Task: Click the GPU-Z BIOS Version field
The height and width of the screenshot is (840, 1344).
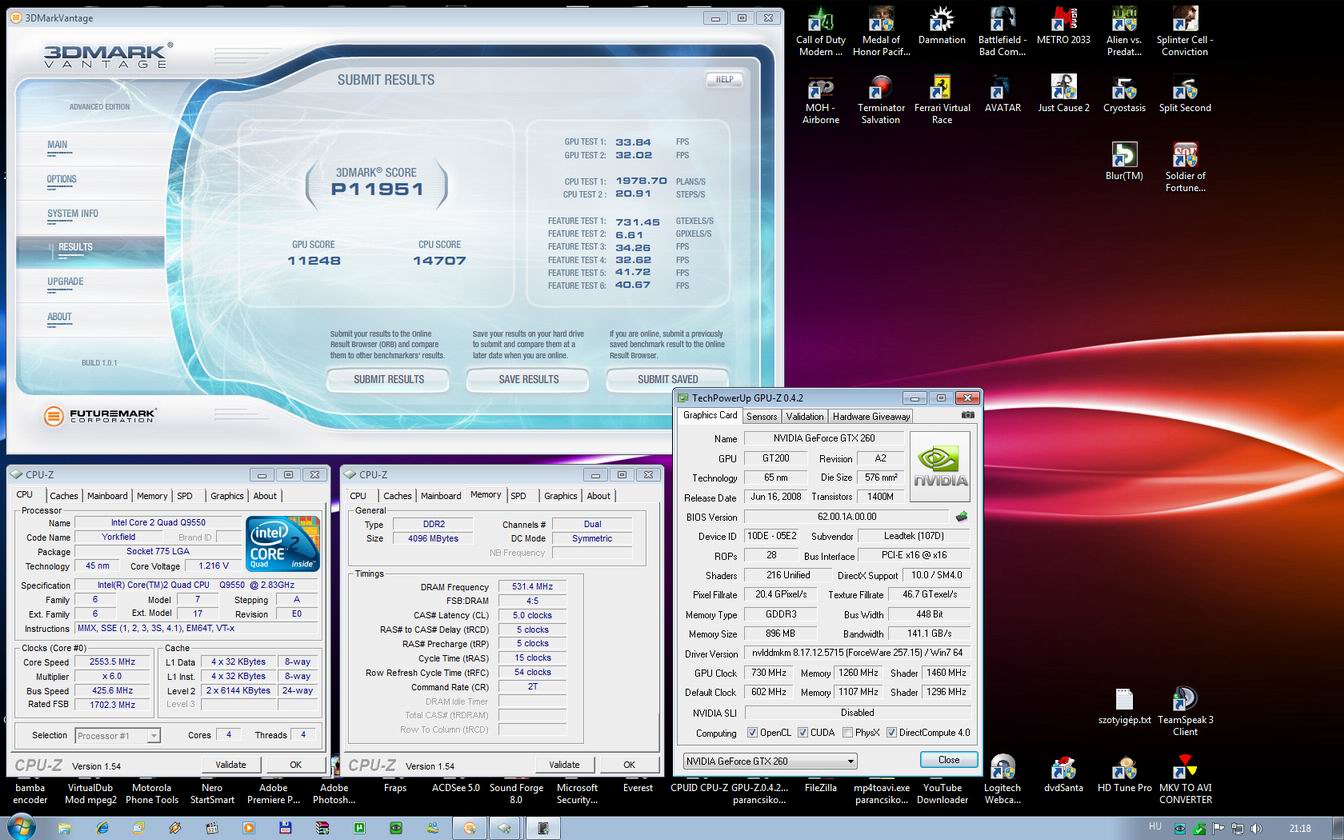Action: pyautogui.click(x=846, y=517)
